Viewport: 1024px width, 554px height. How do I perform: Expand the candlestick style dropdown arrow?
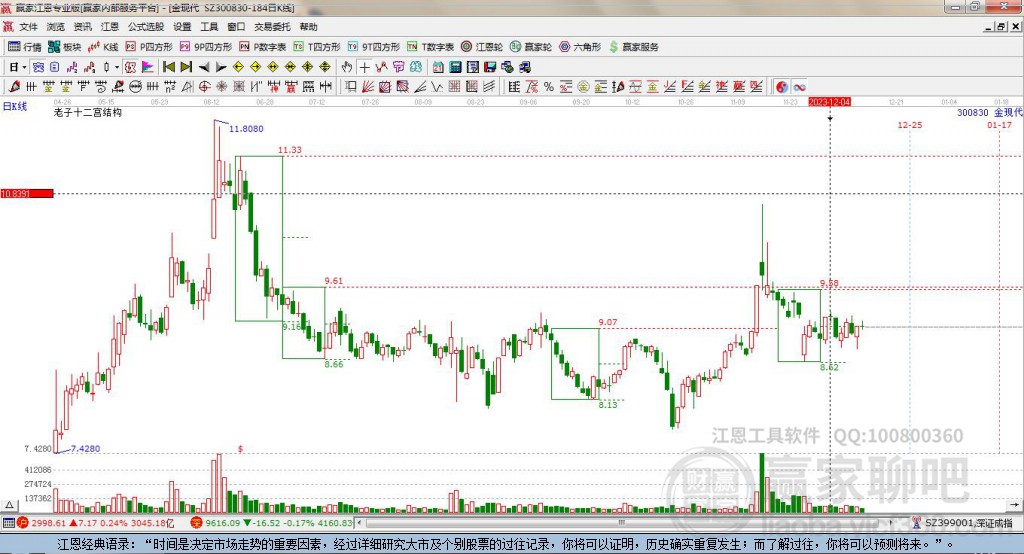tap(117, 67)
